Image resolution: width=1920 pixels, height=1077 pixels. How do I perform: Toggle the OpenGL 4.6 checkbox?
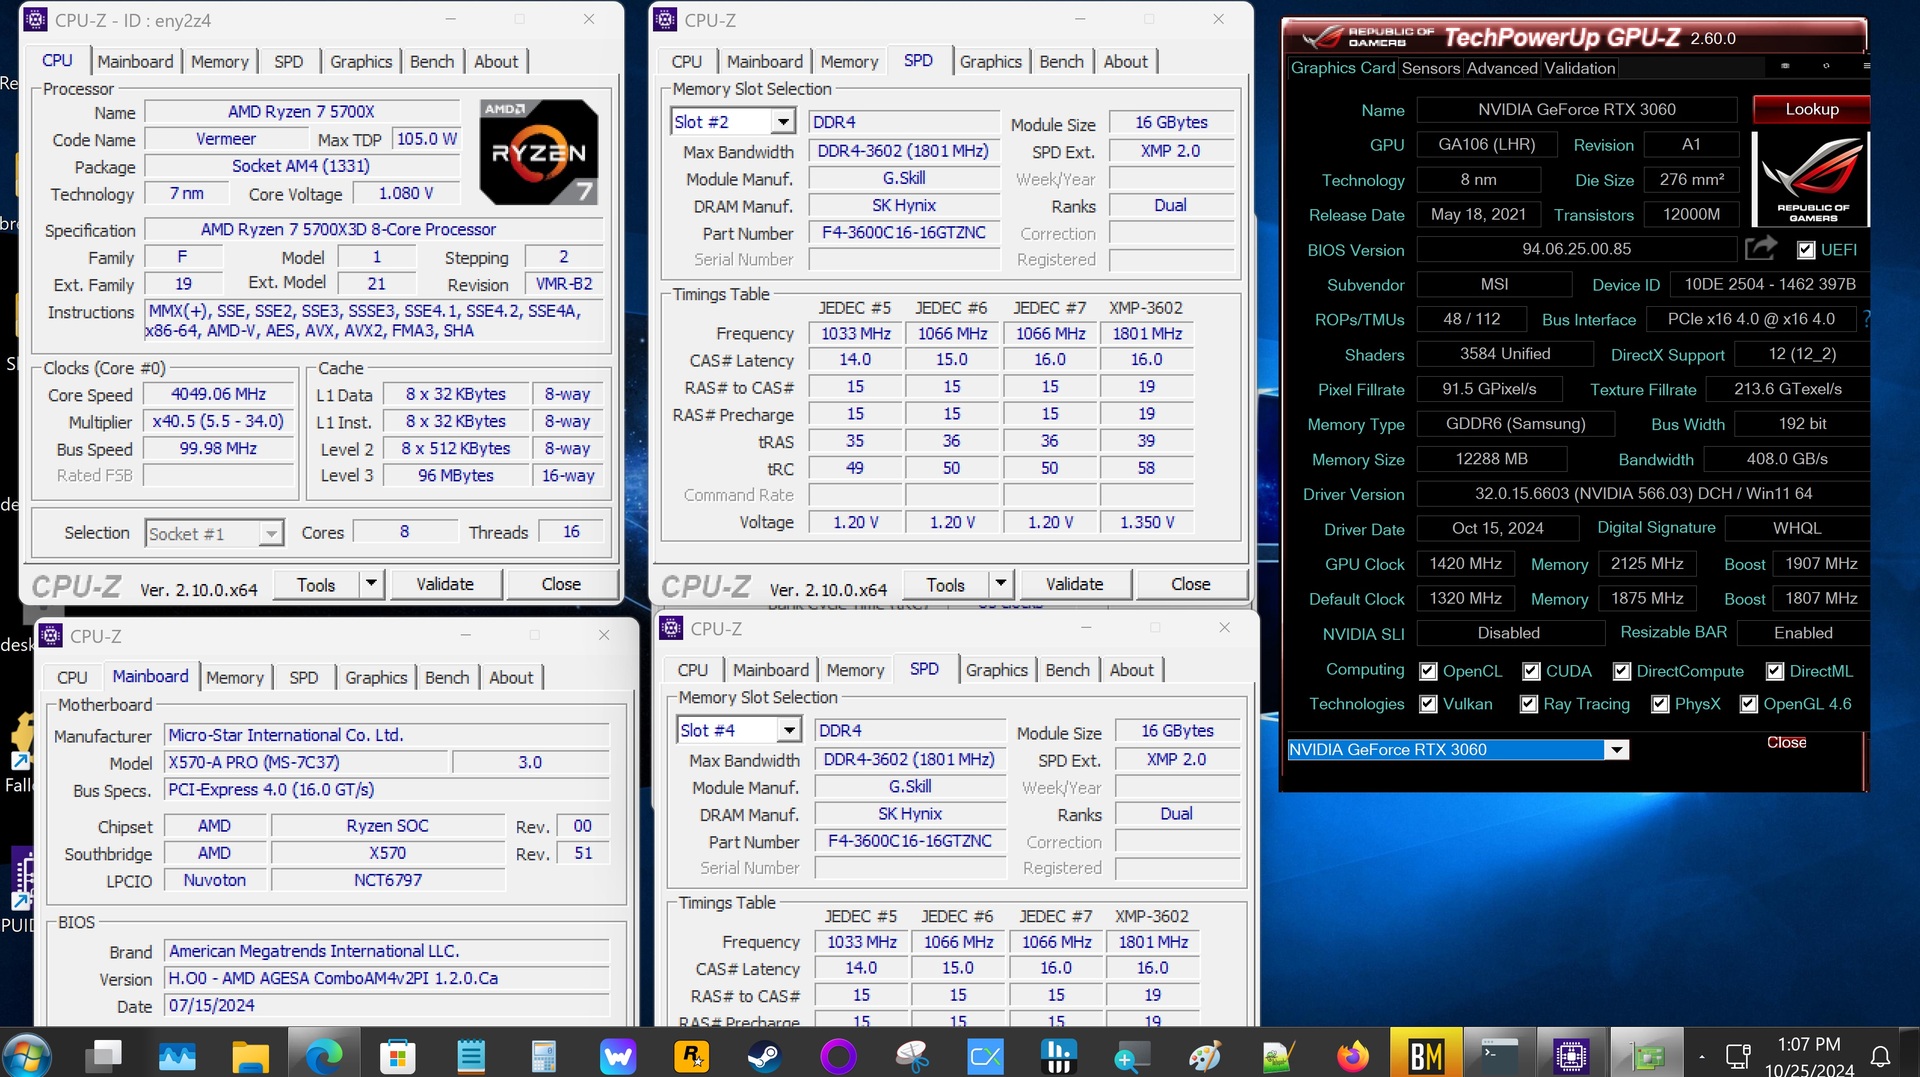(x=1748, y=704)
